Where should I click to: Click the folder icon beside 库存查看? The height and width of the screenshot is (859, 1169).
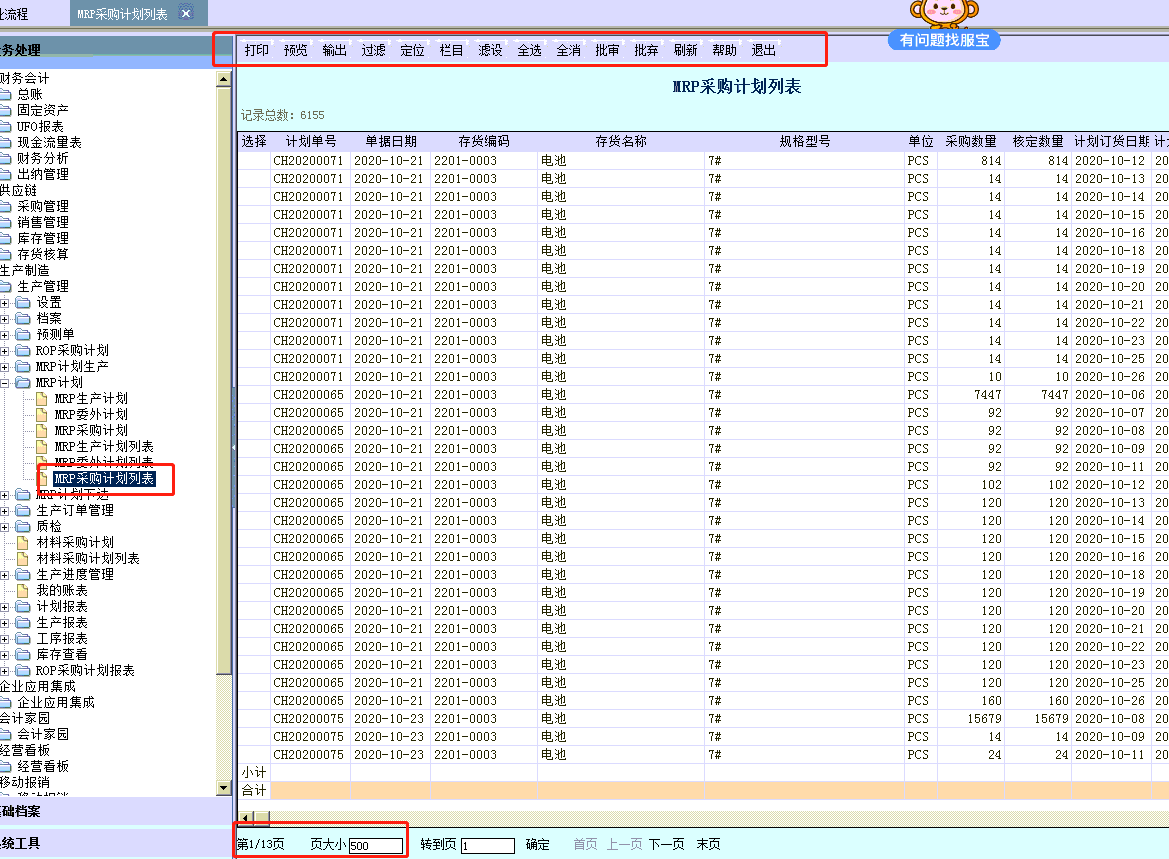[x=23, y=655]
